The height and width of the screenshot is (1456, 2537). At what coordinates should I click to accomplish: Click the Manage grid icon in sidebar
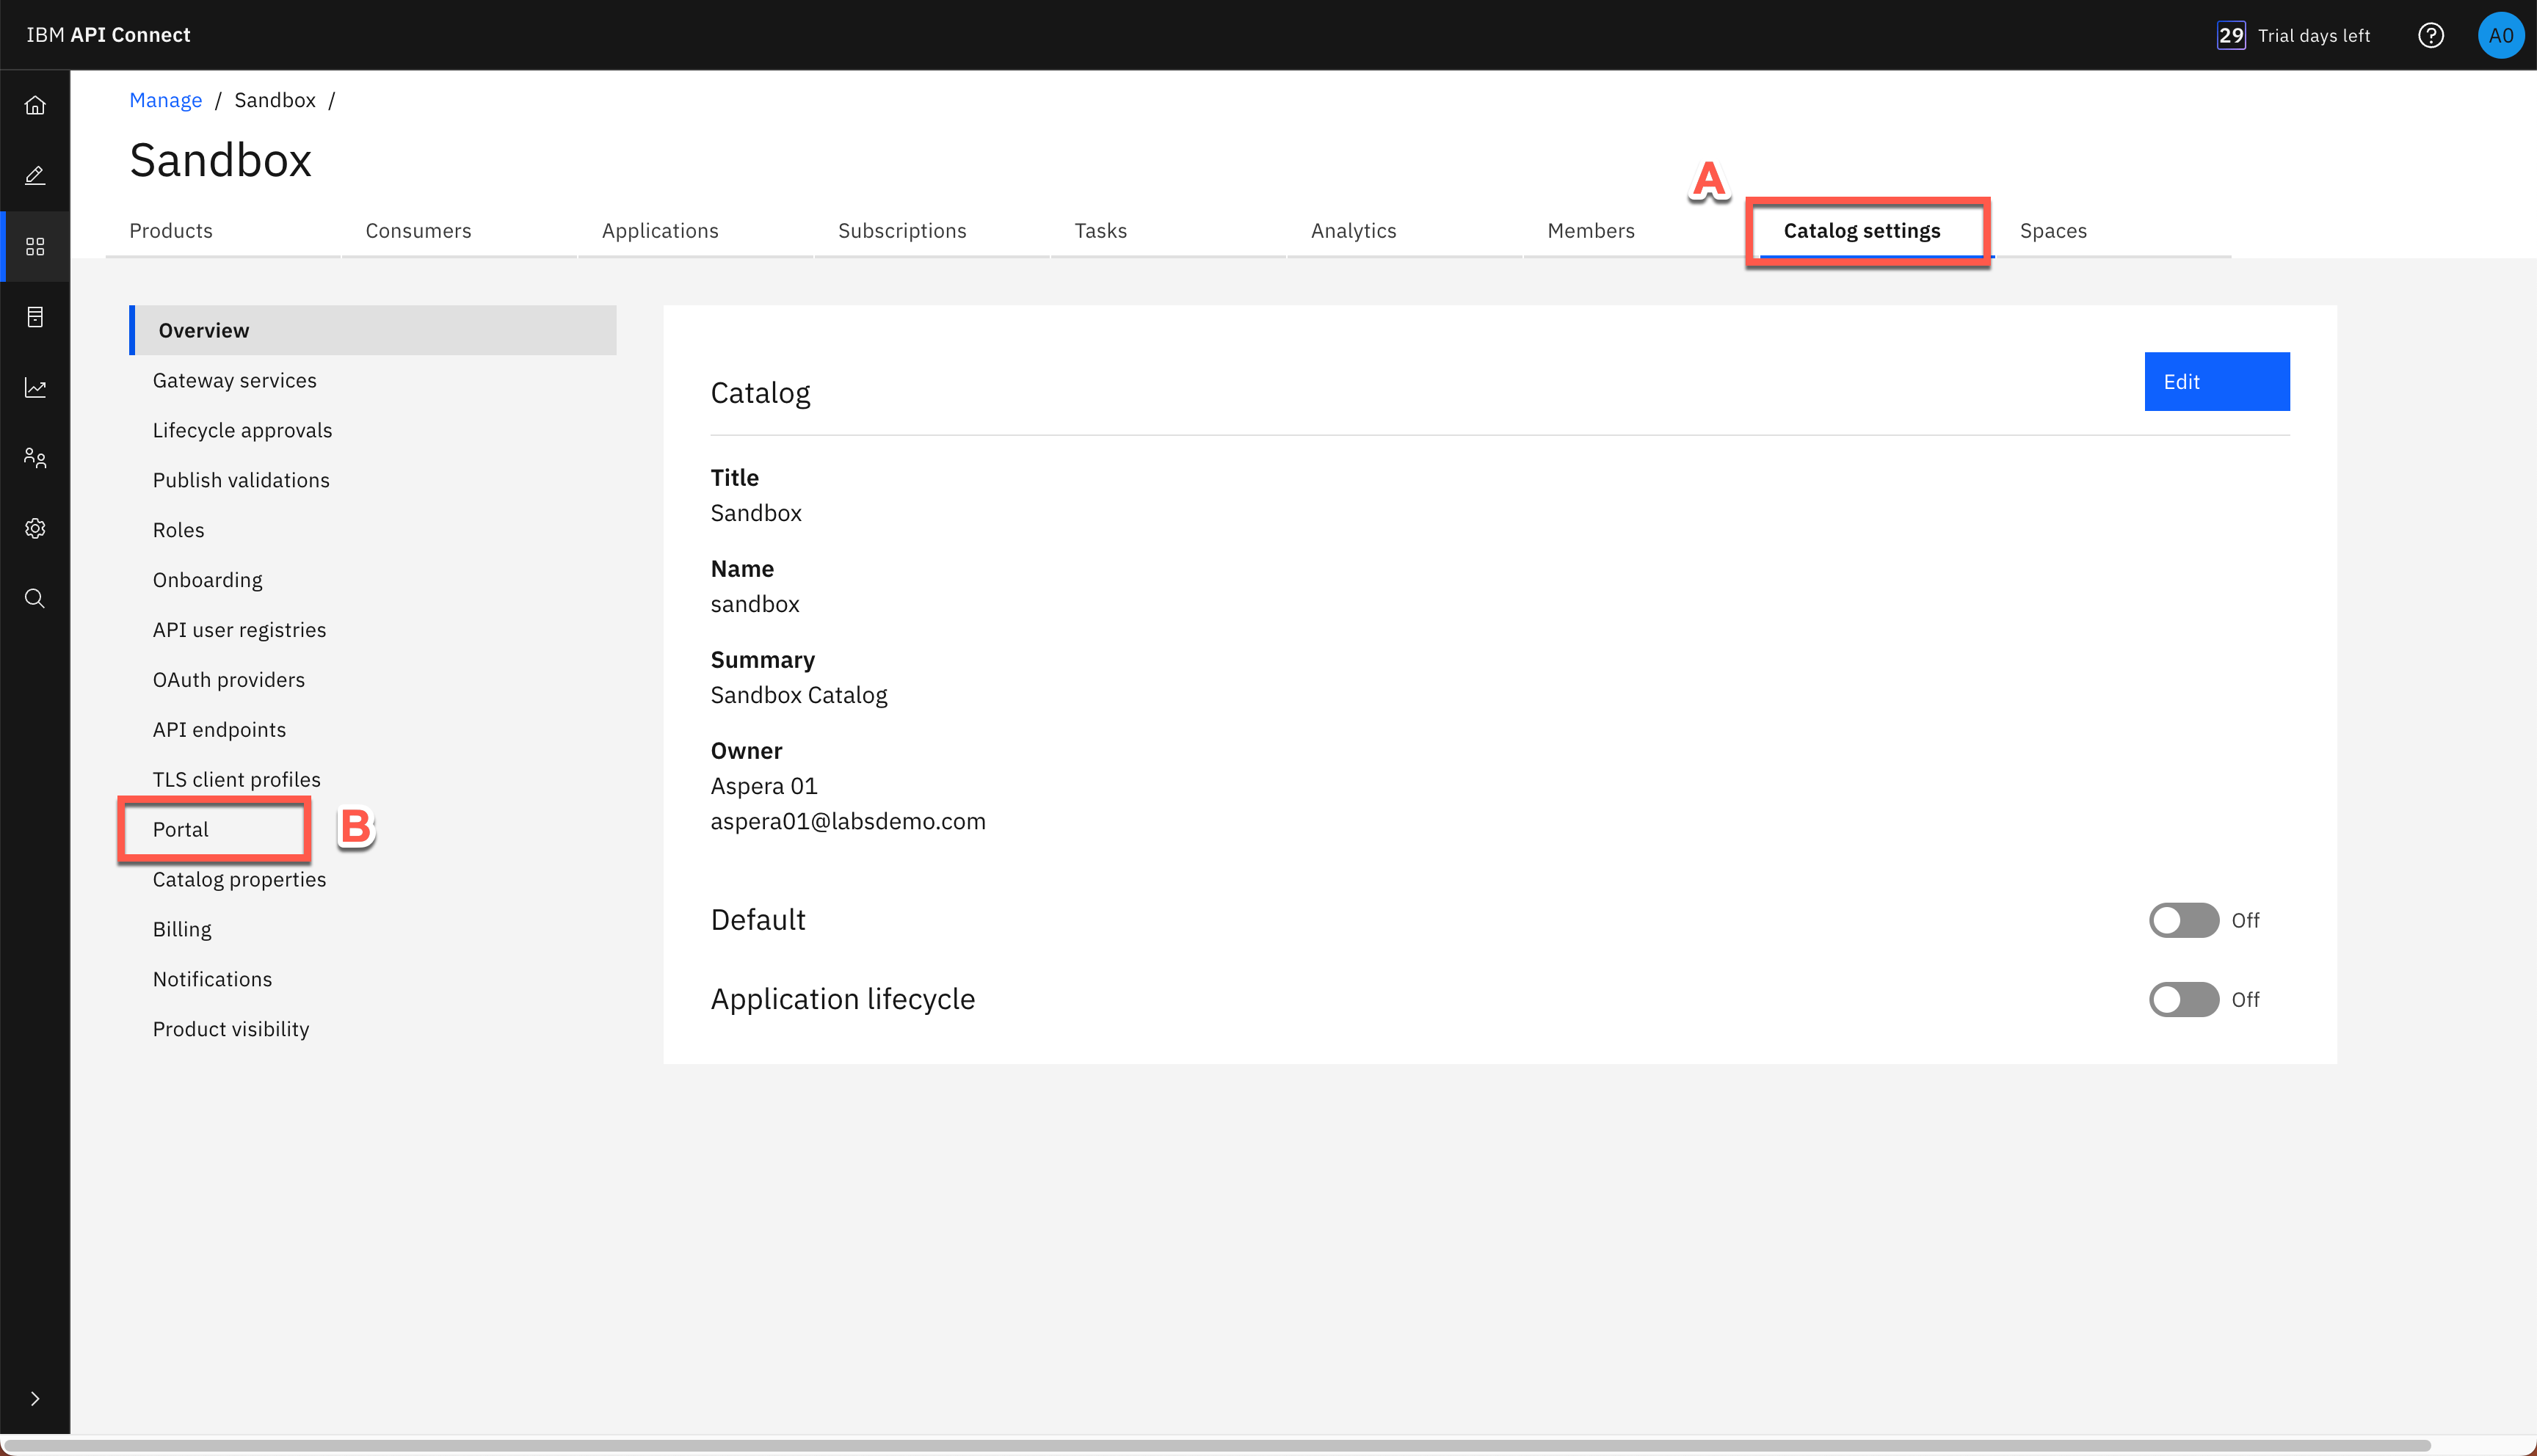(35, 246)
